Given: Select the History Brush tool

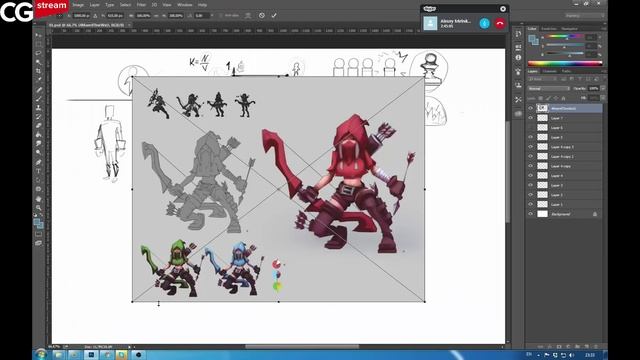Looking at the screenshot, I should click(38, 116).
